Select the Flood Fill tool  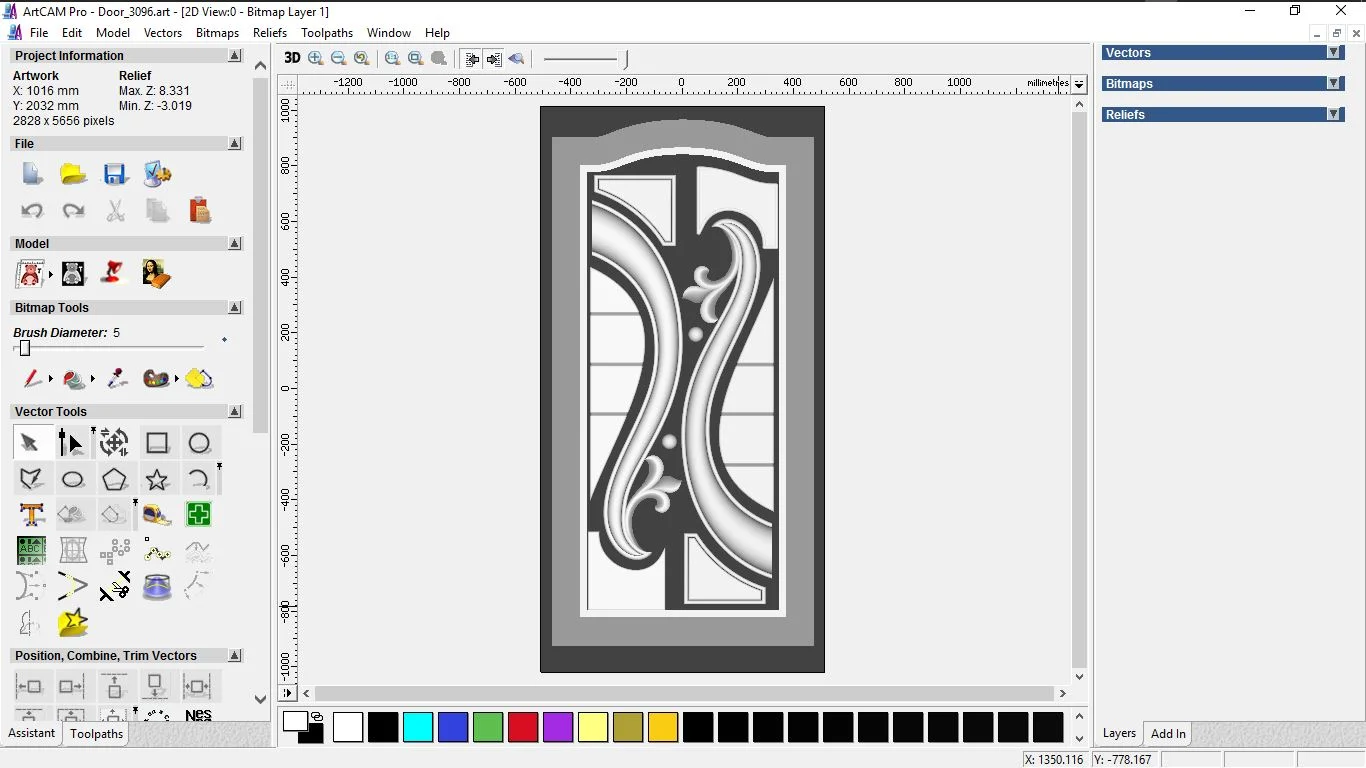pyautogui.click(x=73, y=379)
